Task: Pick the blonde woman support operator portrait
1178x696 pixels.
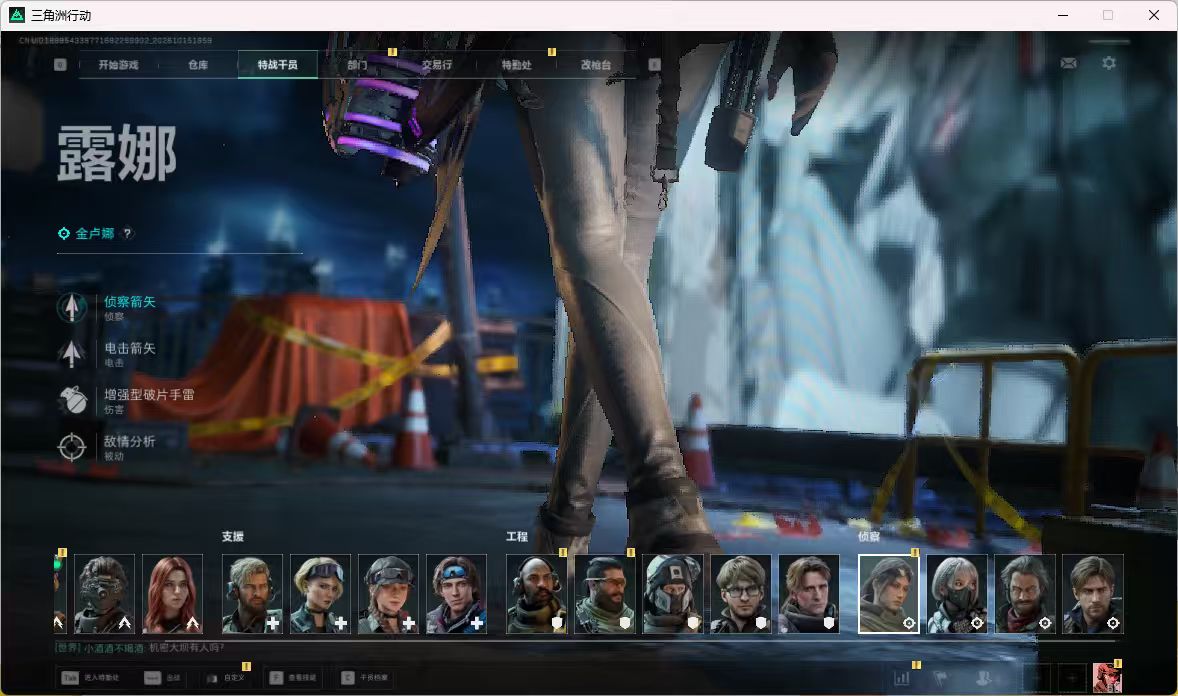Action: [x=320, y=594]
